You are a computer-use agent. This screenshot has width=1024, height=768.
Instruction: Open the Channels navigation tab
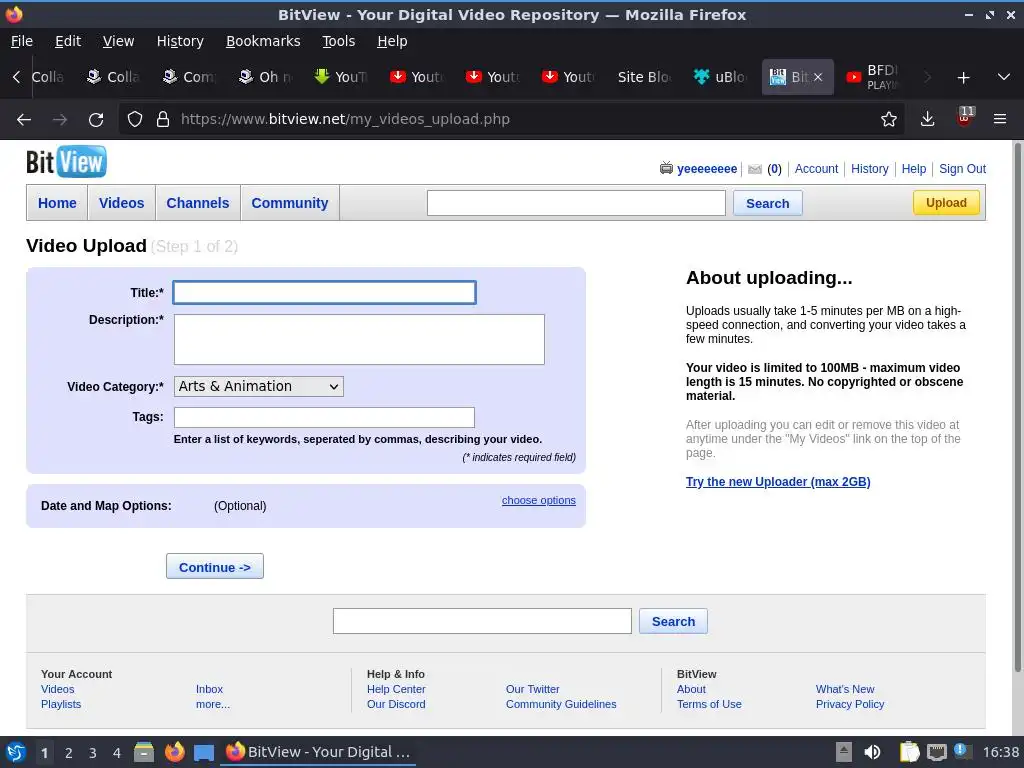coord(198,203)
